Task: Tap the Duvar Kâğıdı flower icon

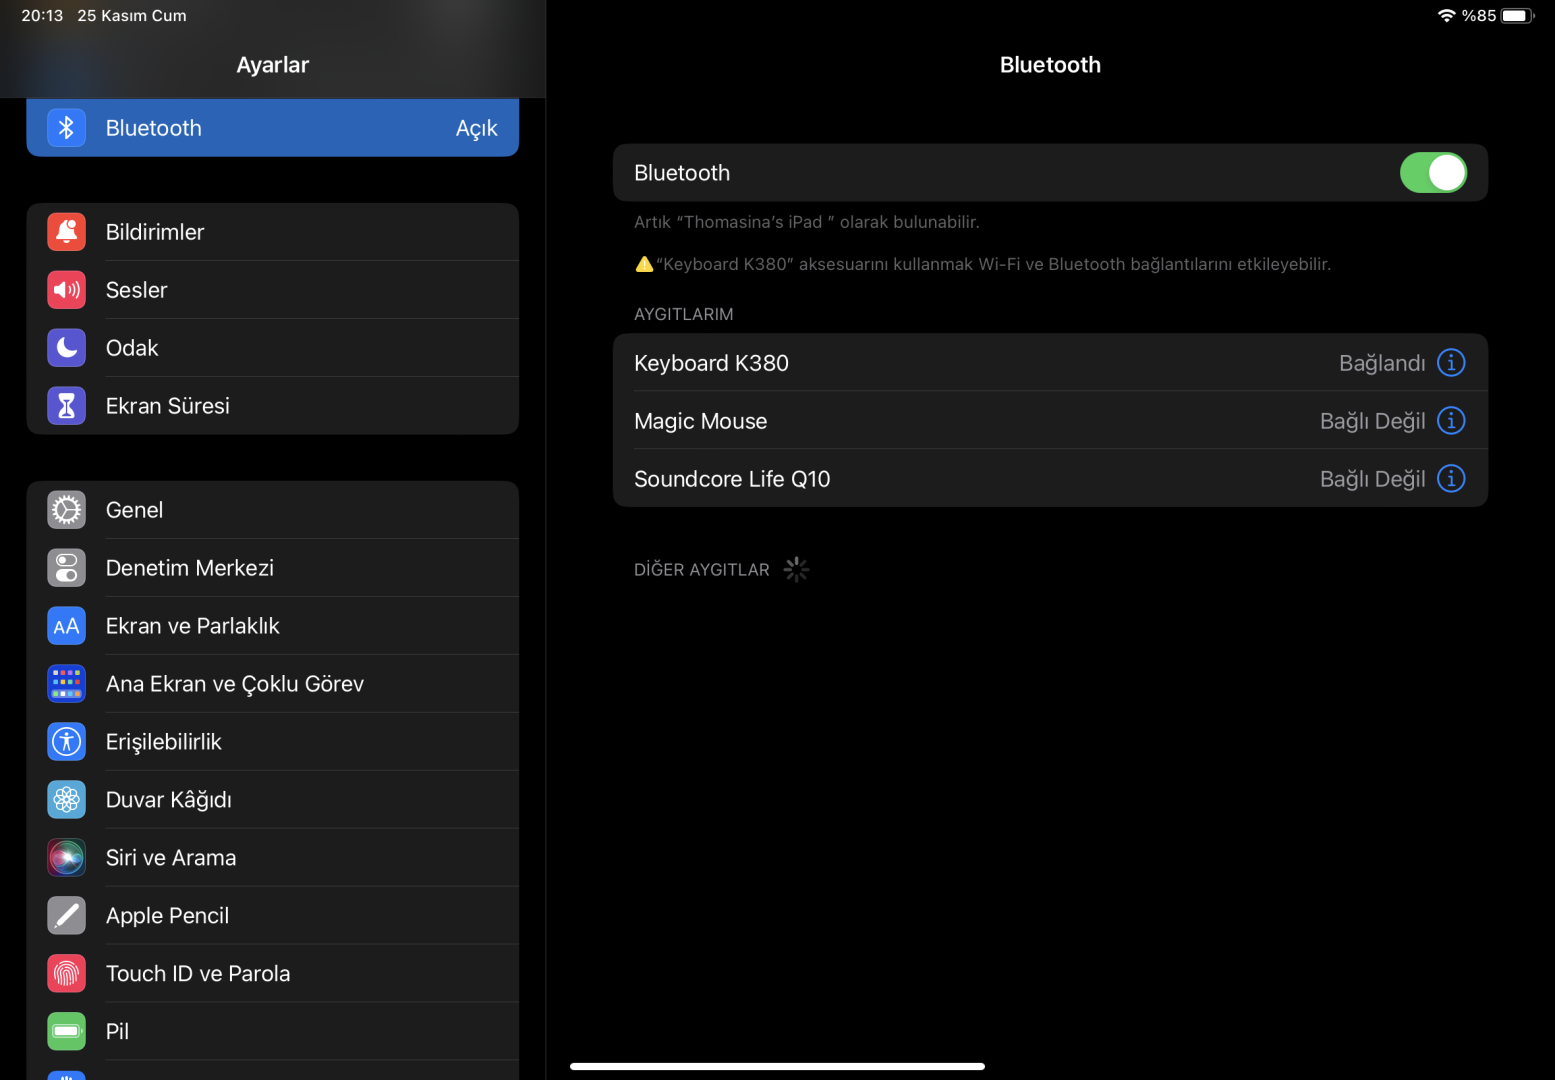Action: click(66, 800)
